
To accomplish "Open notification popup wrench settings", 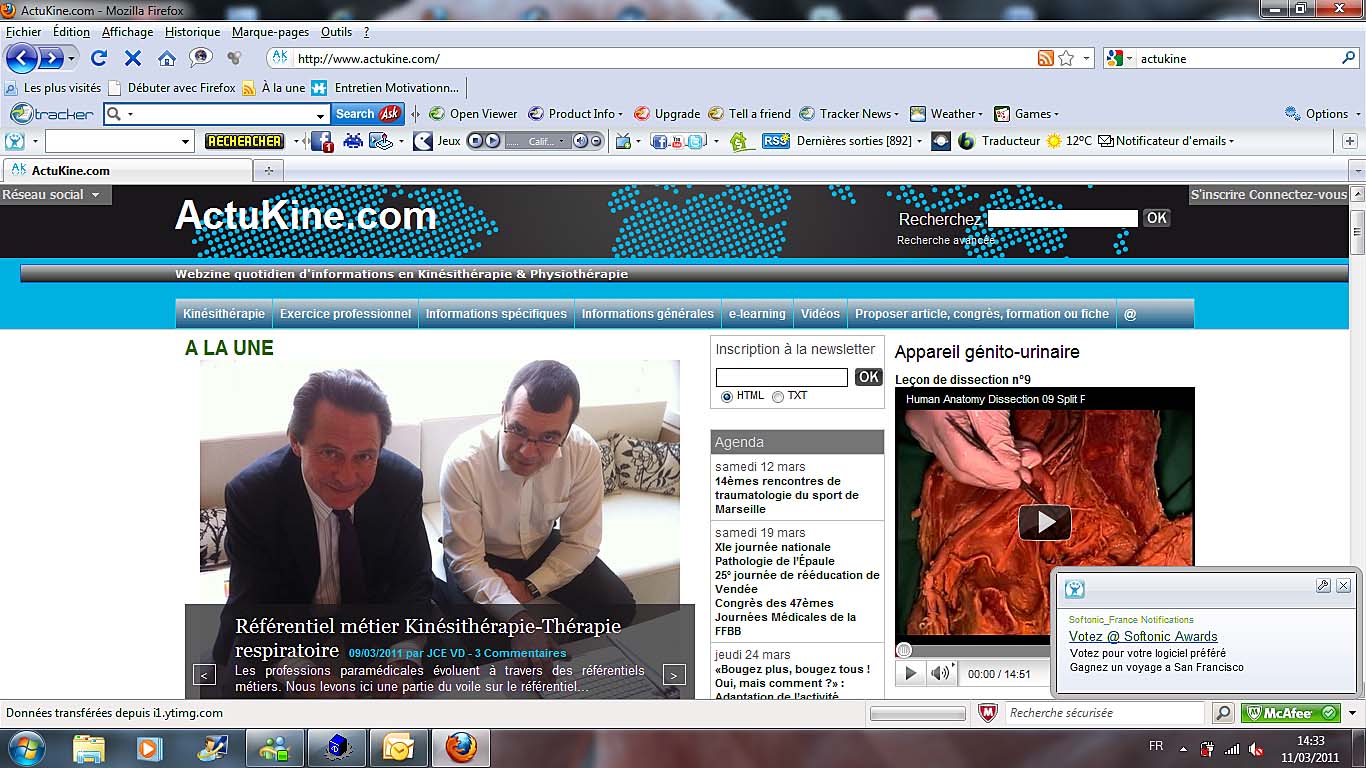I will [x=1323, y=586].
